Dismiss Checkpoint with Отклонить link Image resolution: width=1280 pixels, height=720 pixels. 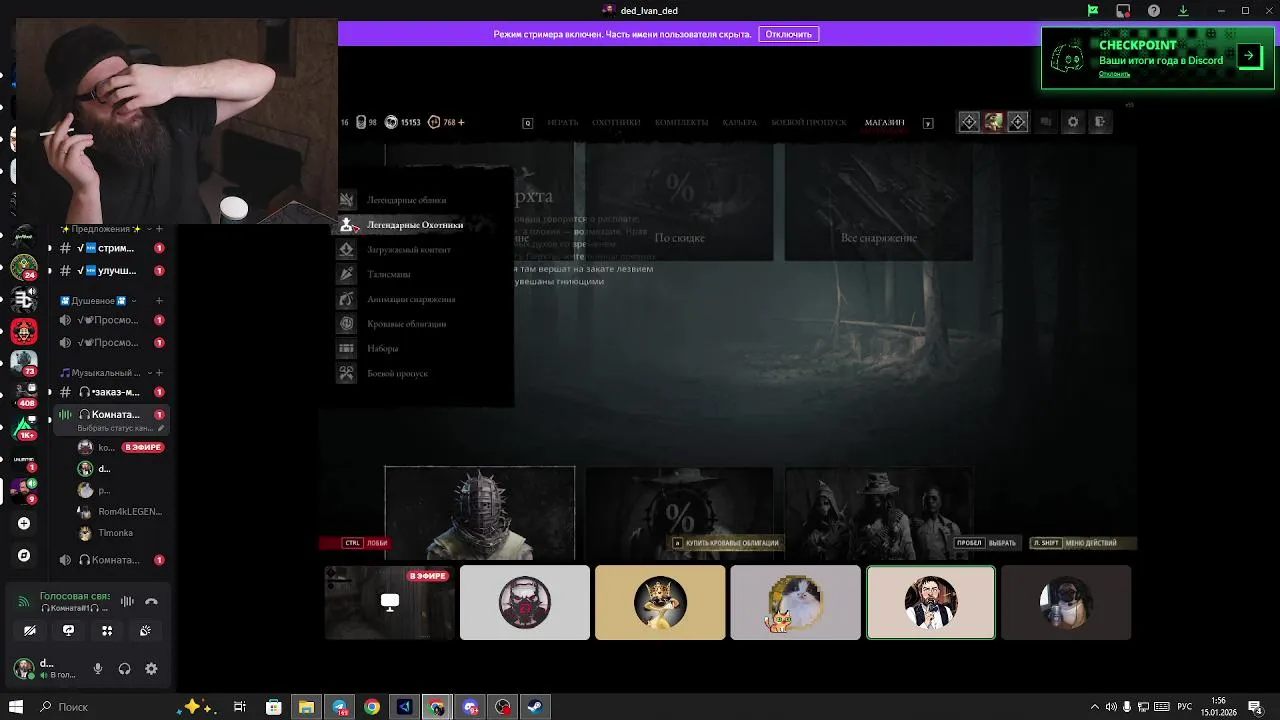tap(1114, 74)
